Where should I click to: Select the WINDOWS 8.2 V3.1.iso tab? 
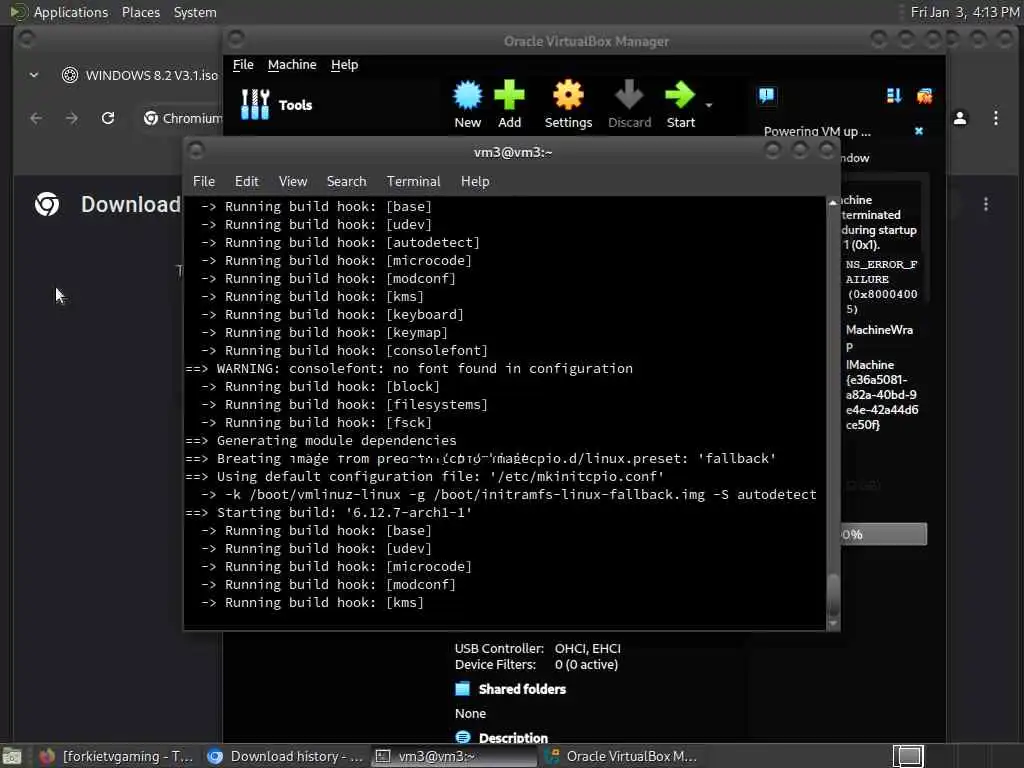[x=139, y=75]
